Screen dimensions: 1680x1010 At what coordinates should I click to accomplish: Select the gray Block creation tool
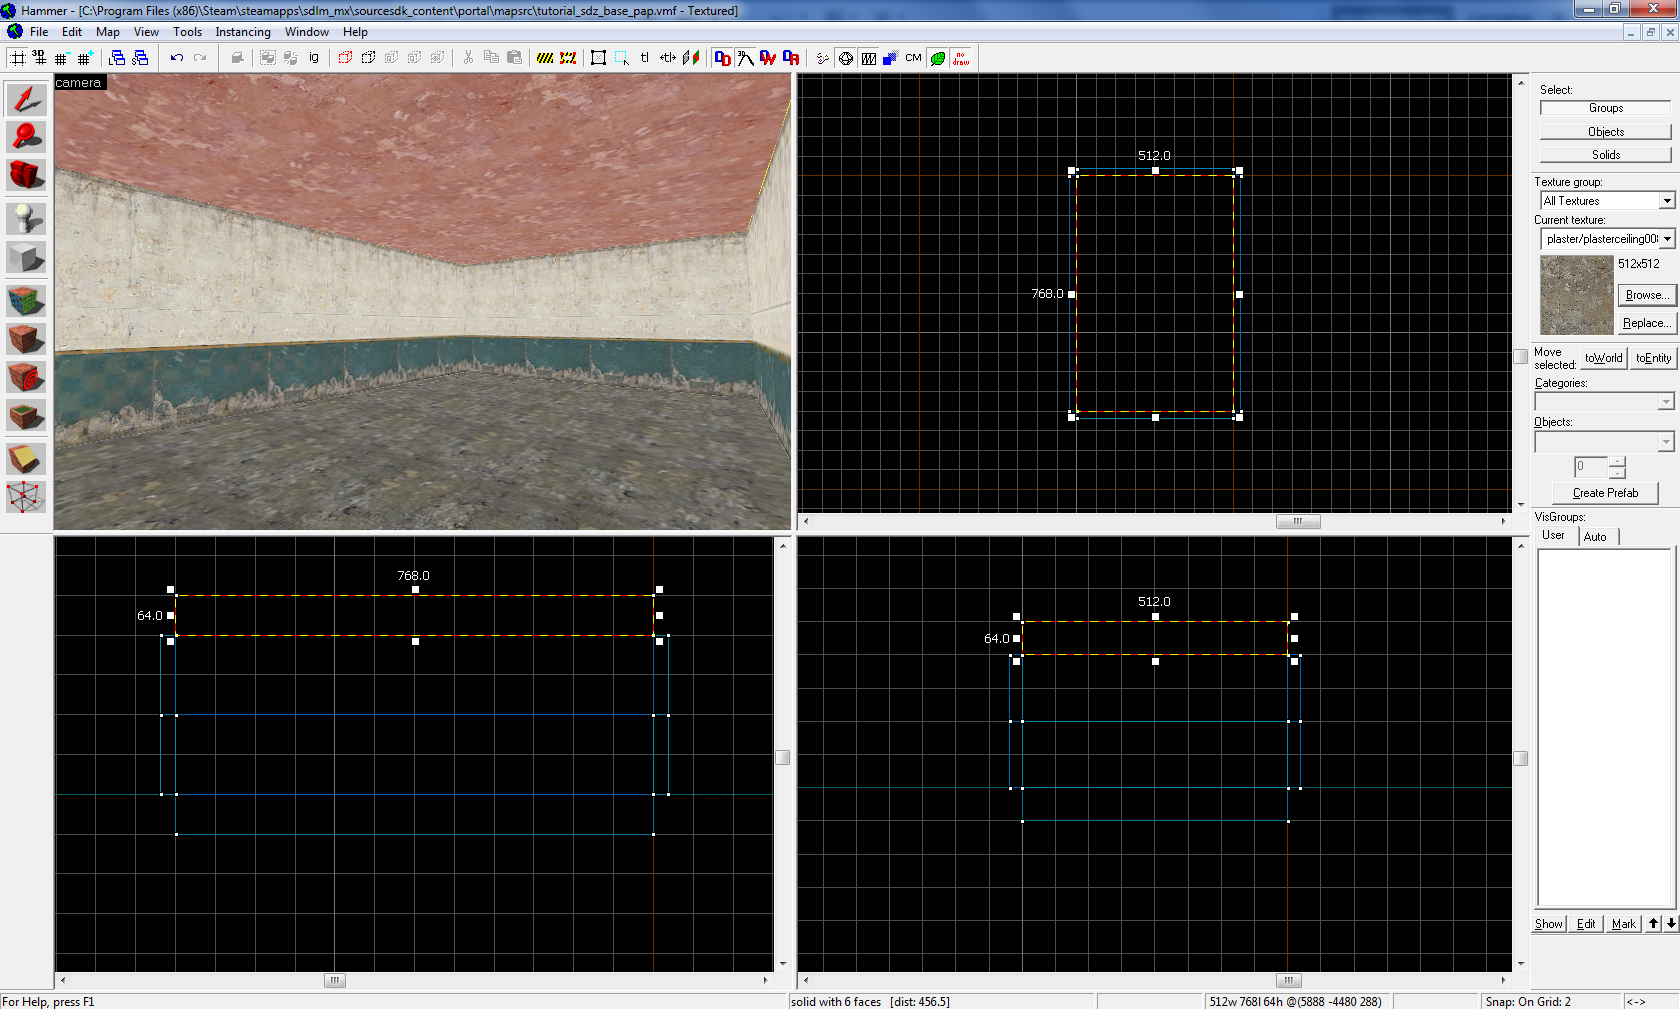tap(26, 257)
